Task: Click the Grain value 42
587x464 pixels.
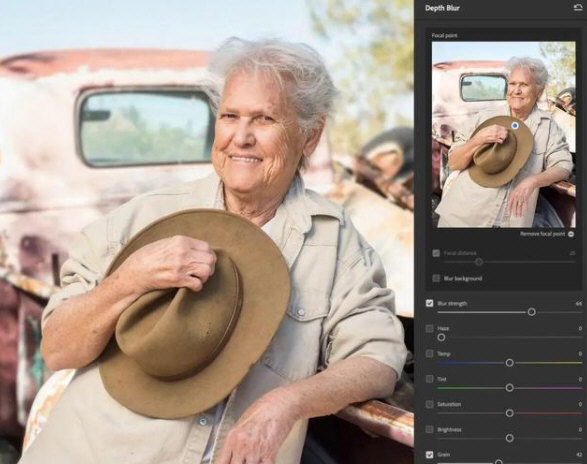Action: tap(579, 455)
